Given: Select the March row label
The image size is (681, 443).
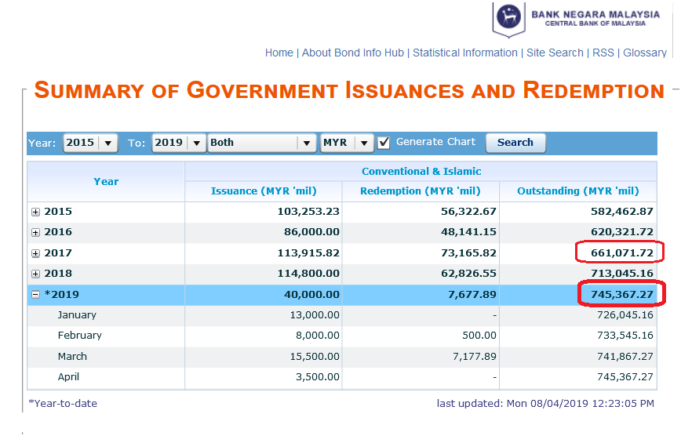Looking at the screenshot, I should click(72, 357).
